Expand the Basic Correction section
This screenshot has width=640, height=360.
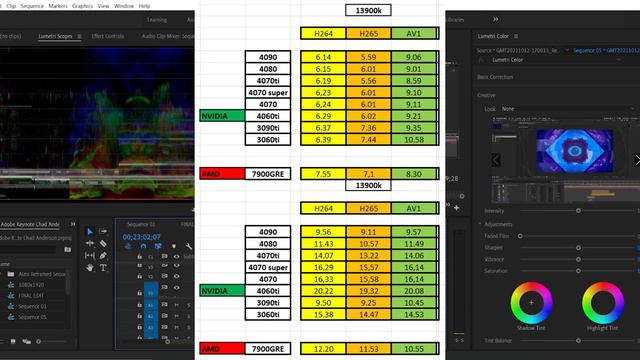pos(495,77)
